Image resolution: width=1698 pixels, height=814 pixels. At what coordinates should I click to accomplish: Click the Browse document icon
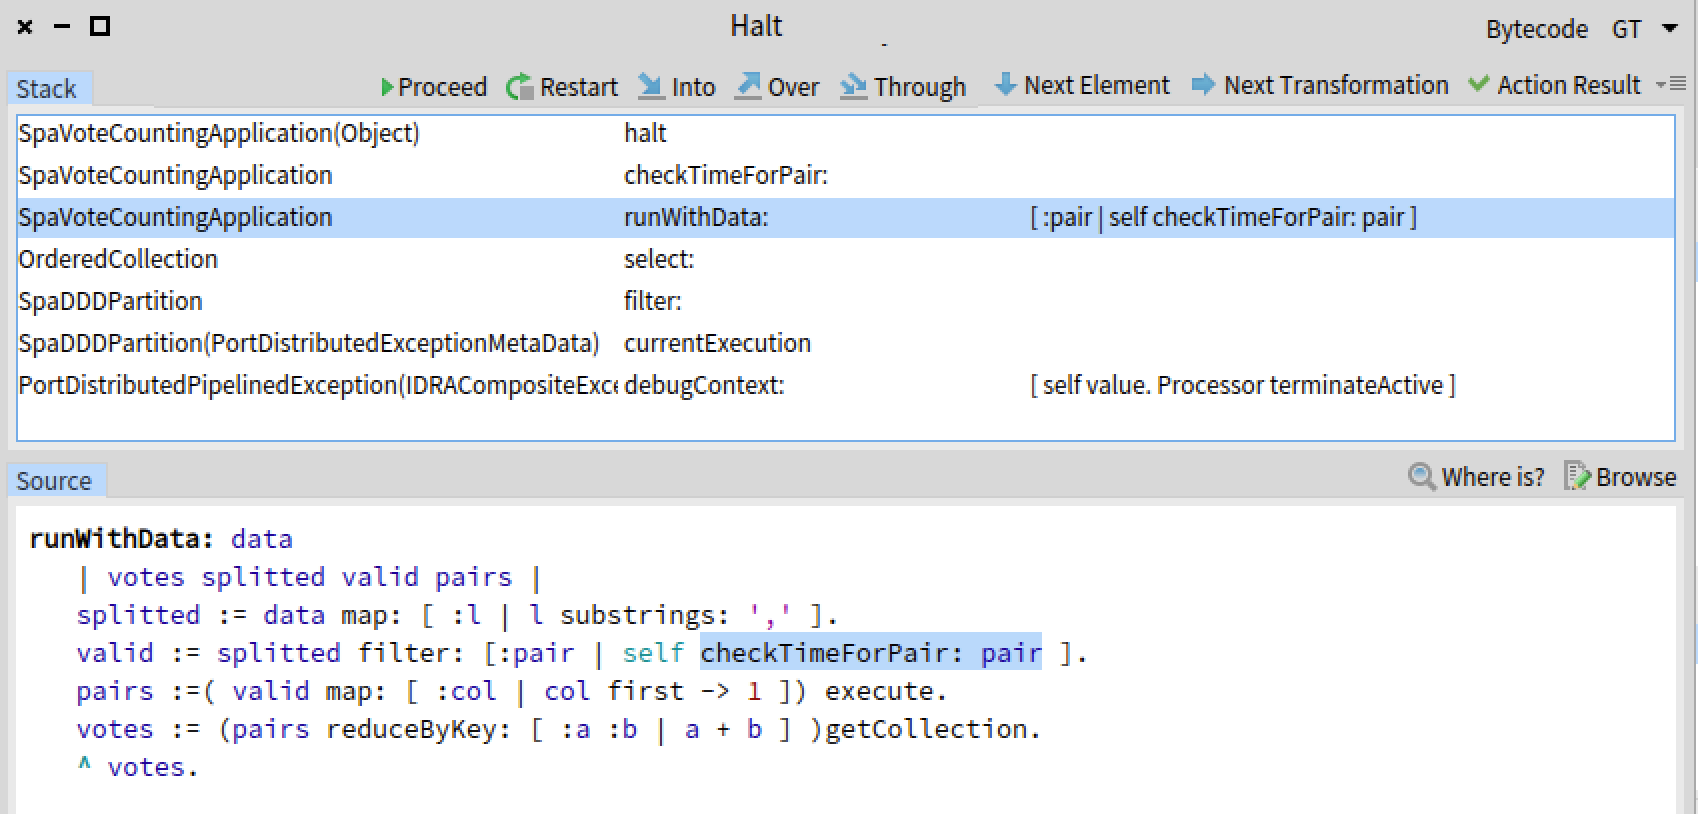[1576, 476]
